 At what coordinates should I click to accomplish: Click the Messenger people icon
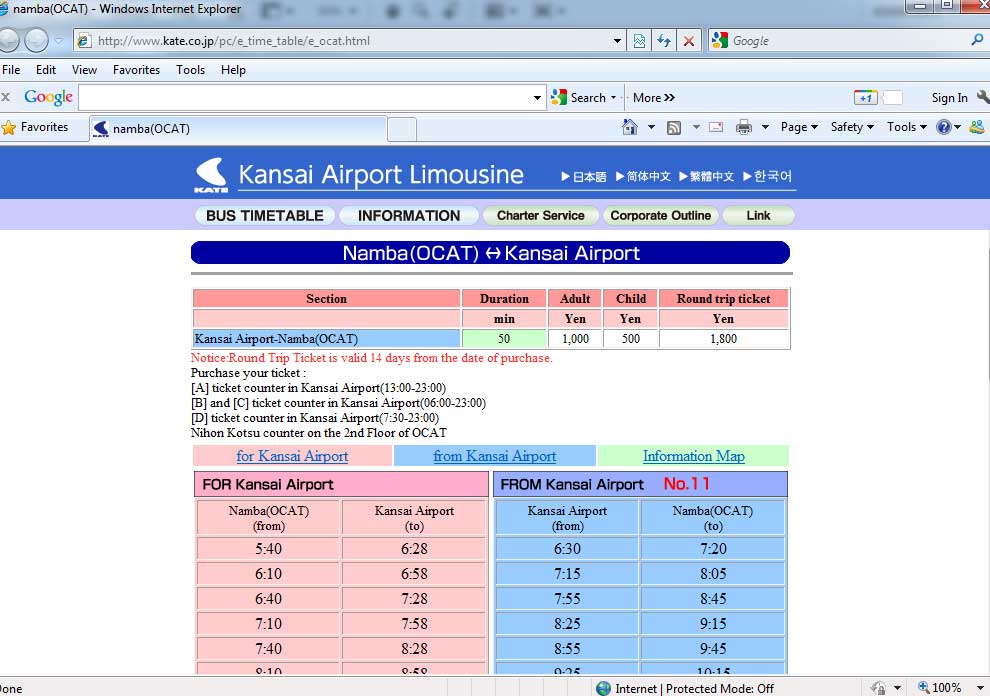coord(977,127)
